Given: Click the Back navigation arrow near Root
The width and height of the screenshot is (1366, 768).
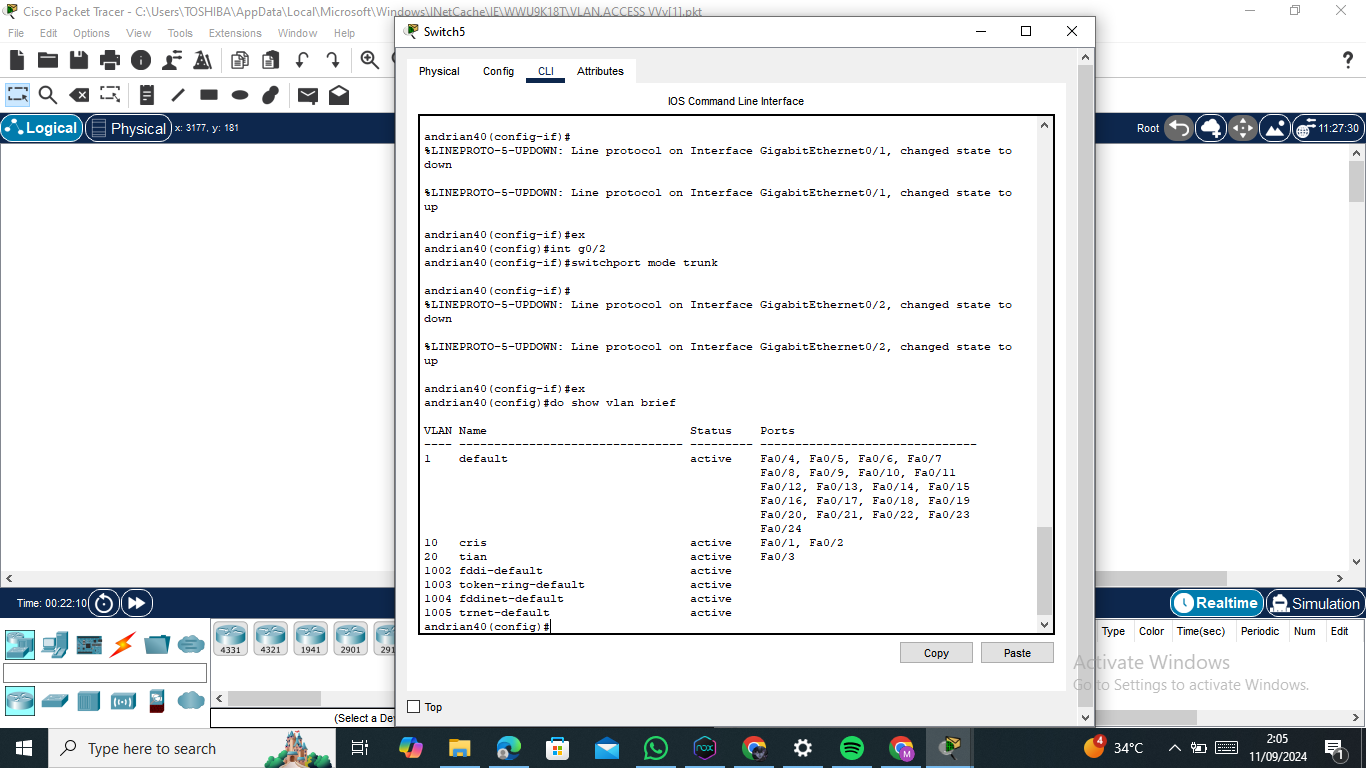Looking at the screenshot, I should pos(1180,128).
